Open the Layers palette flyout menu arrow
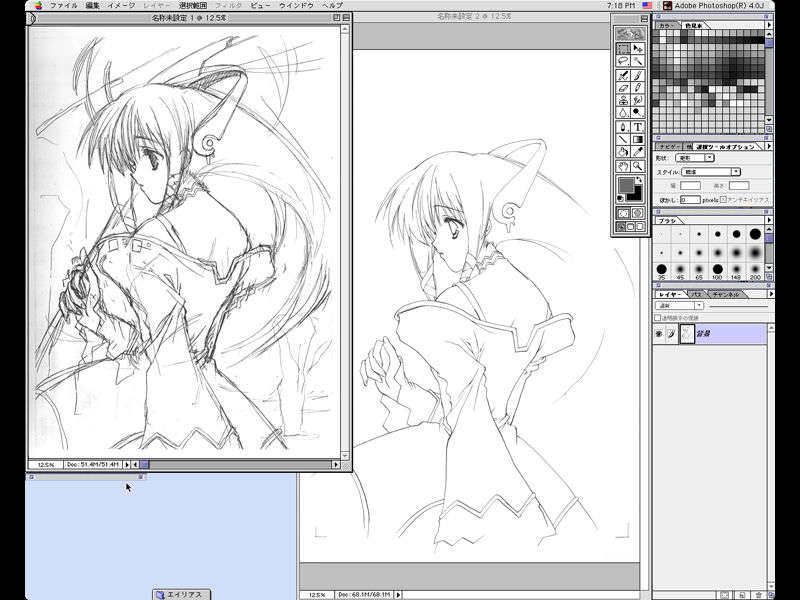Image resolution: width=800 pixels, height=600 pixels. (x=770, y=294)
